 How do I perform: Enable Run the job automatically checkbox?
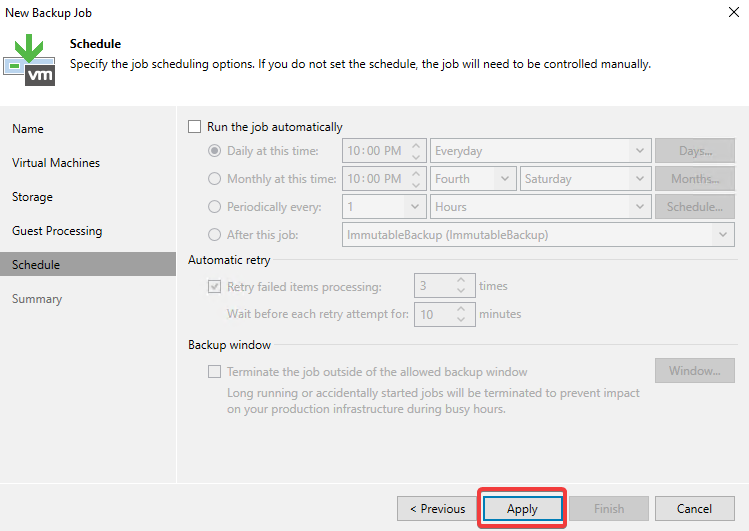coord(194,127)
